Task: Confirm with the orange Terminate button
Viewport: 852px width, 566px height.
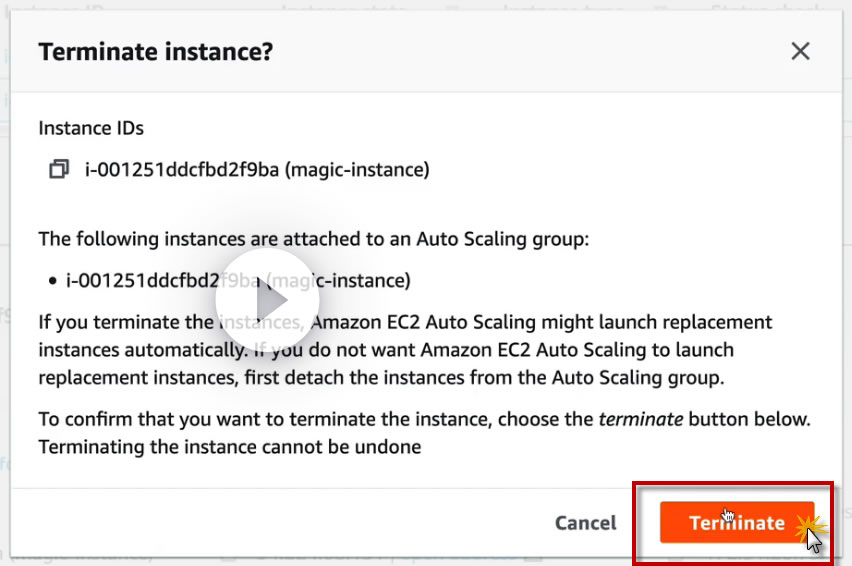Action: [737, 523]
